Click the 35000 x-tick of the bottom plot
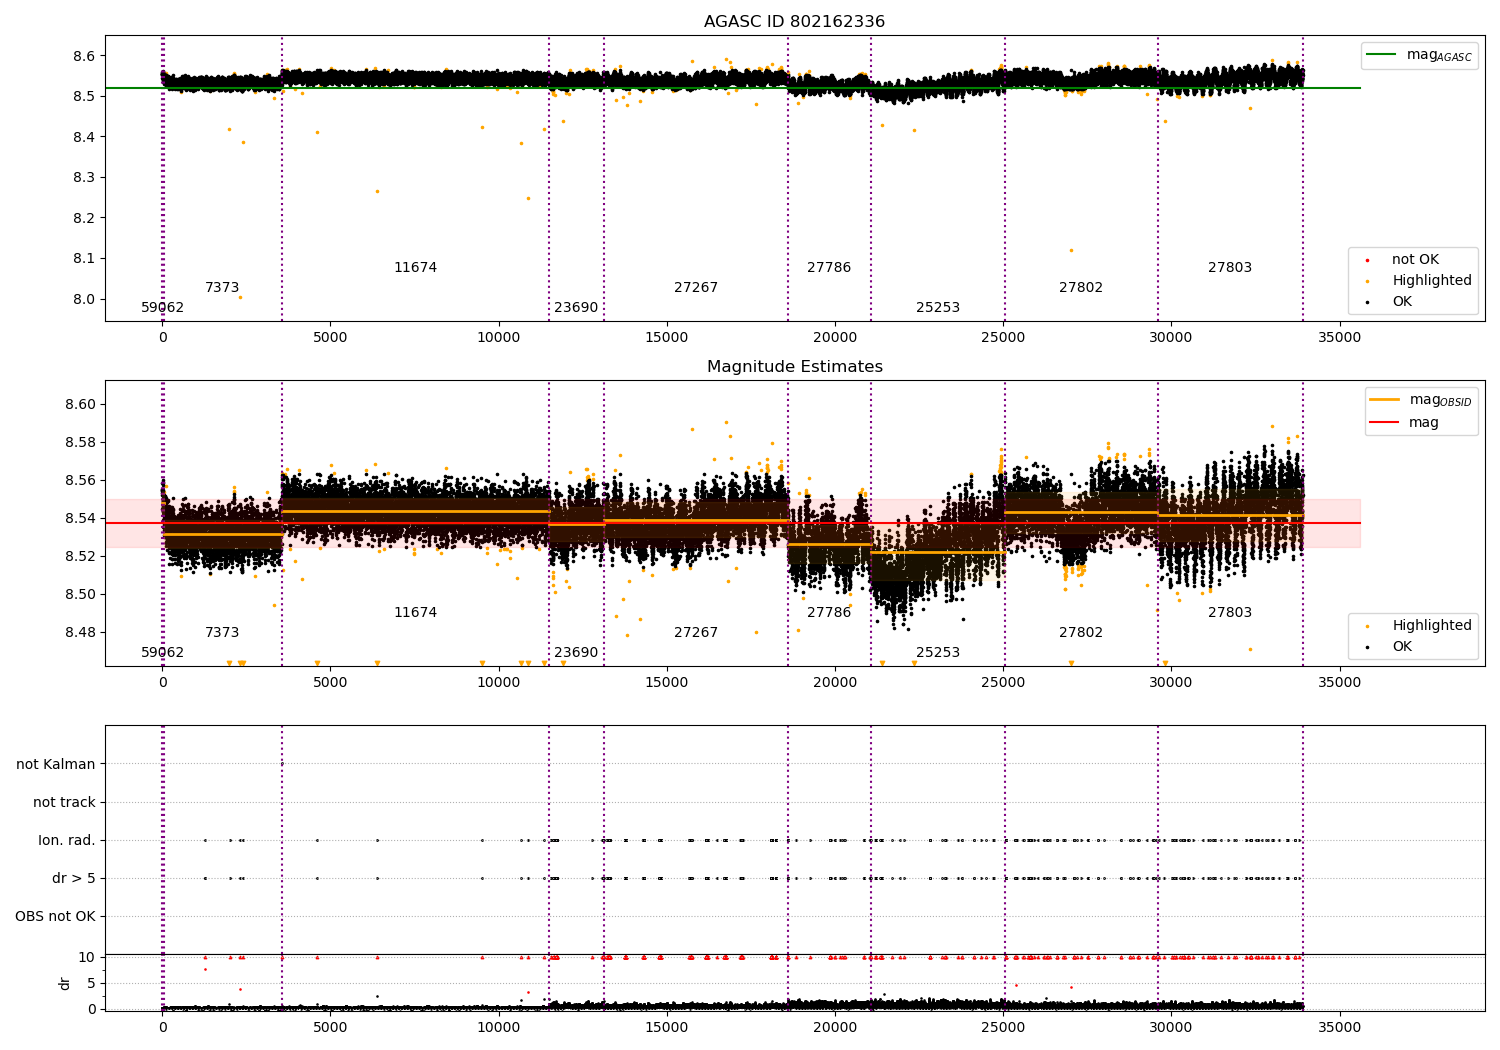 (x=1339, y=1028)
